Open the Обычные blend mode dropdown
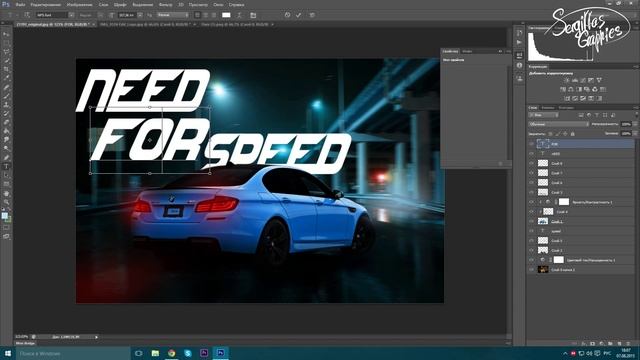 pyautogui.click(x=558, y=124)
